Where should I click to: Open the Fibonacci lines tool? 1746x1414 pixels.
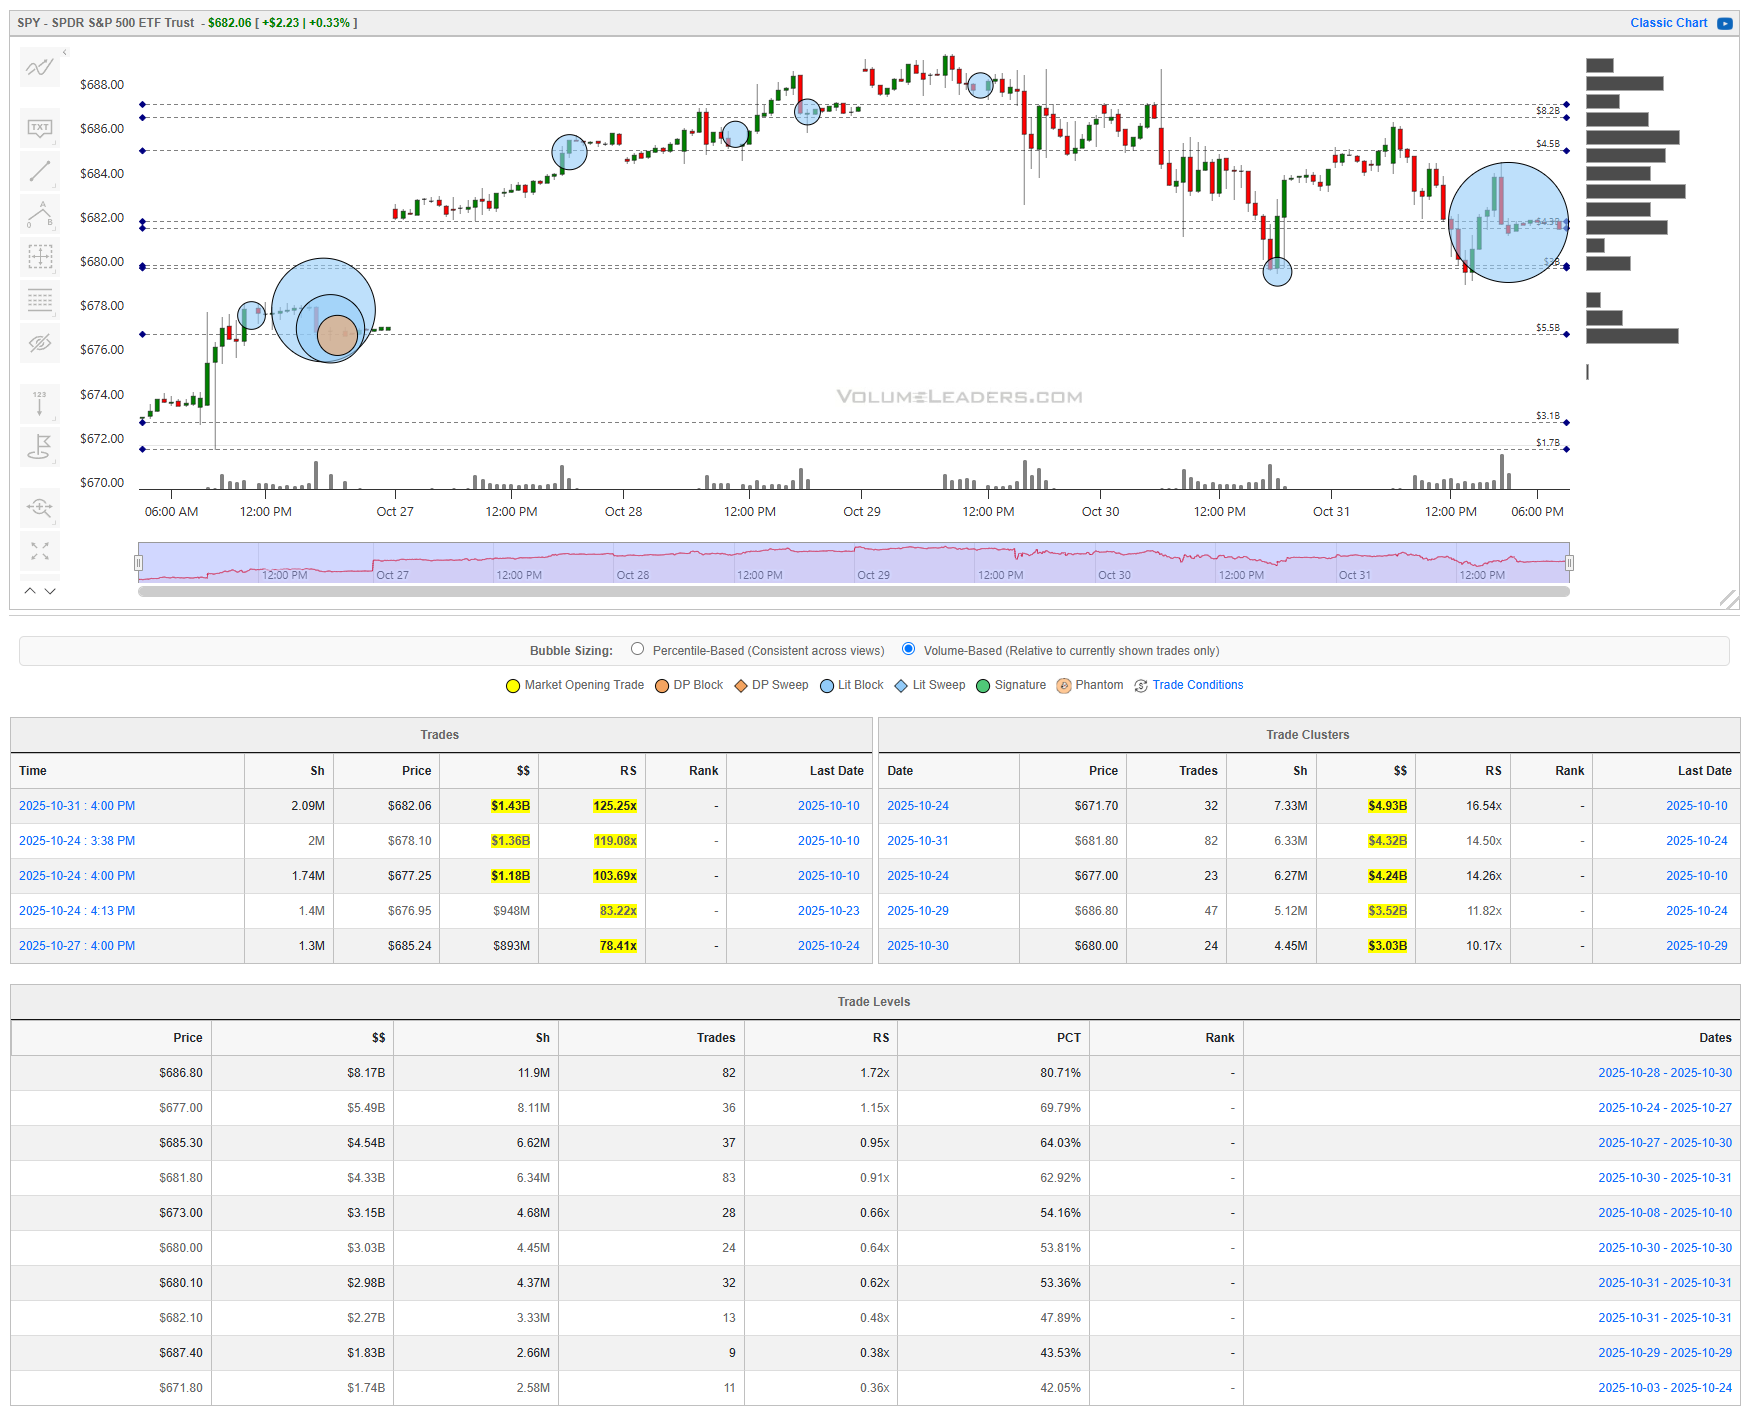pyautogui.click(x=40, y=300)
